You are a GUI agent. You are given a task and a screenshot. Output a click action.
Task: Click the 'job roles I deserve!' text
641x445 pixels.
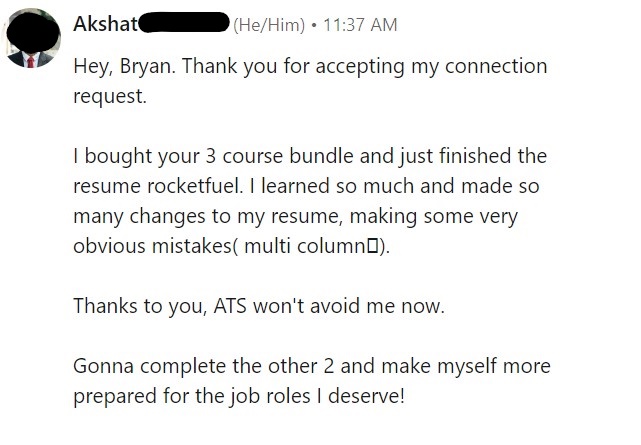point(317,396)
